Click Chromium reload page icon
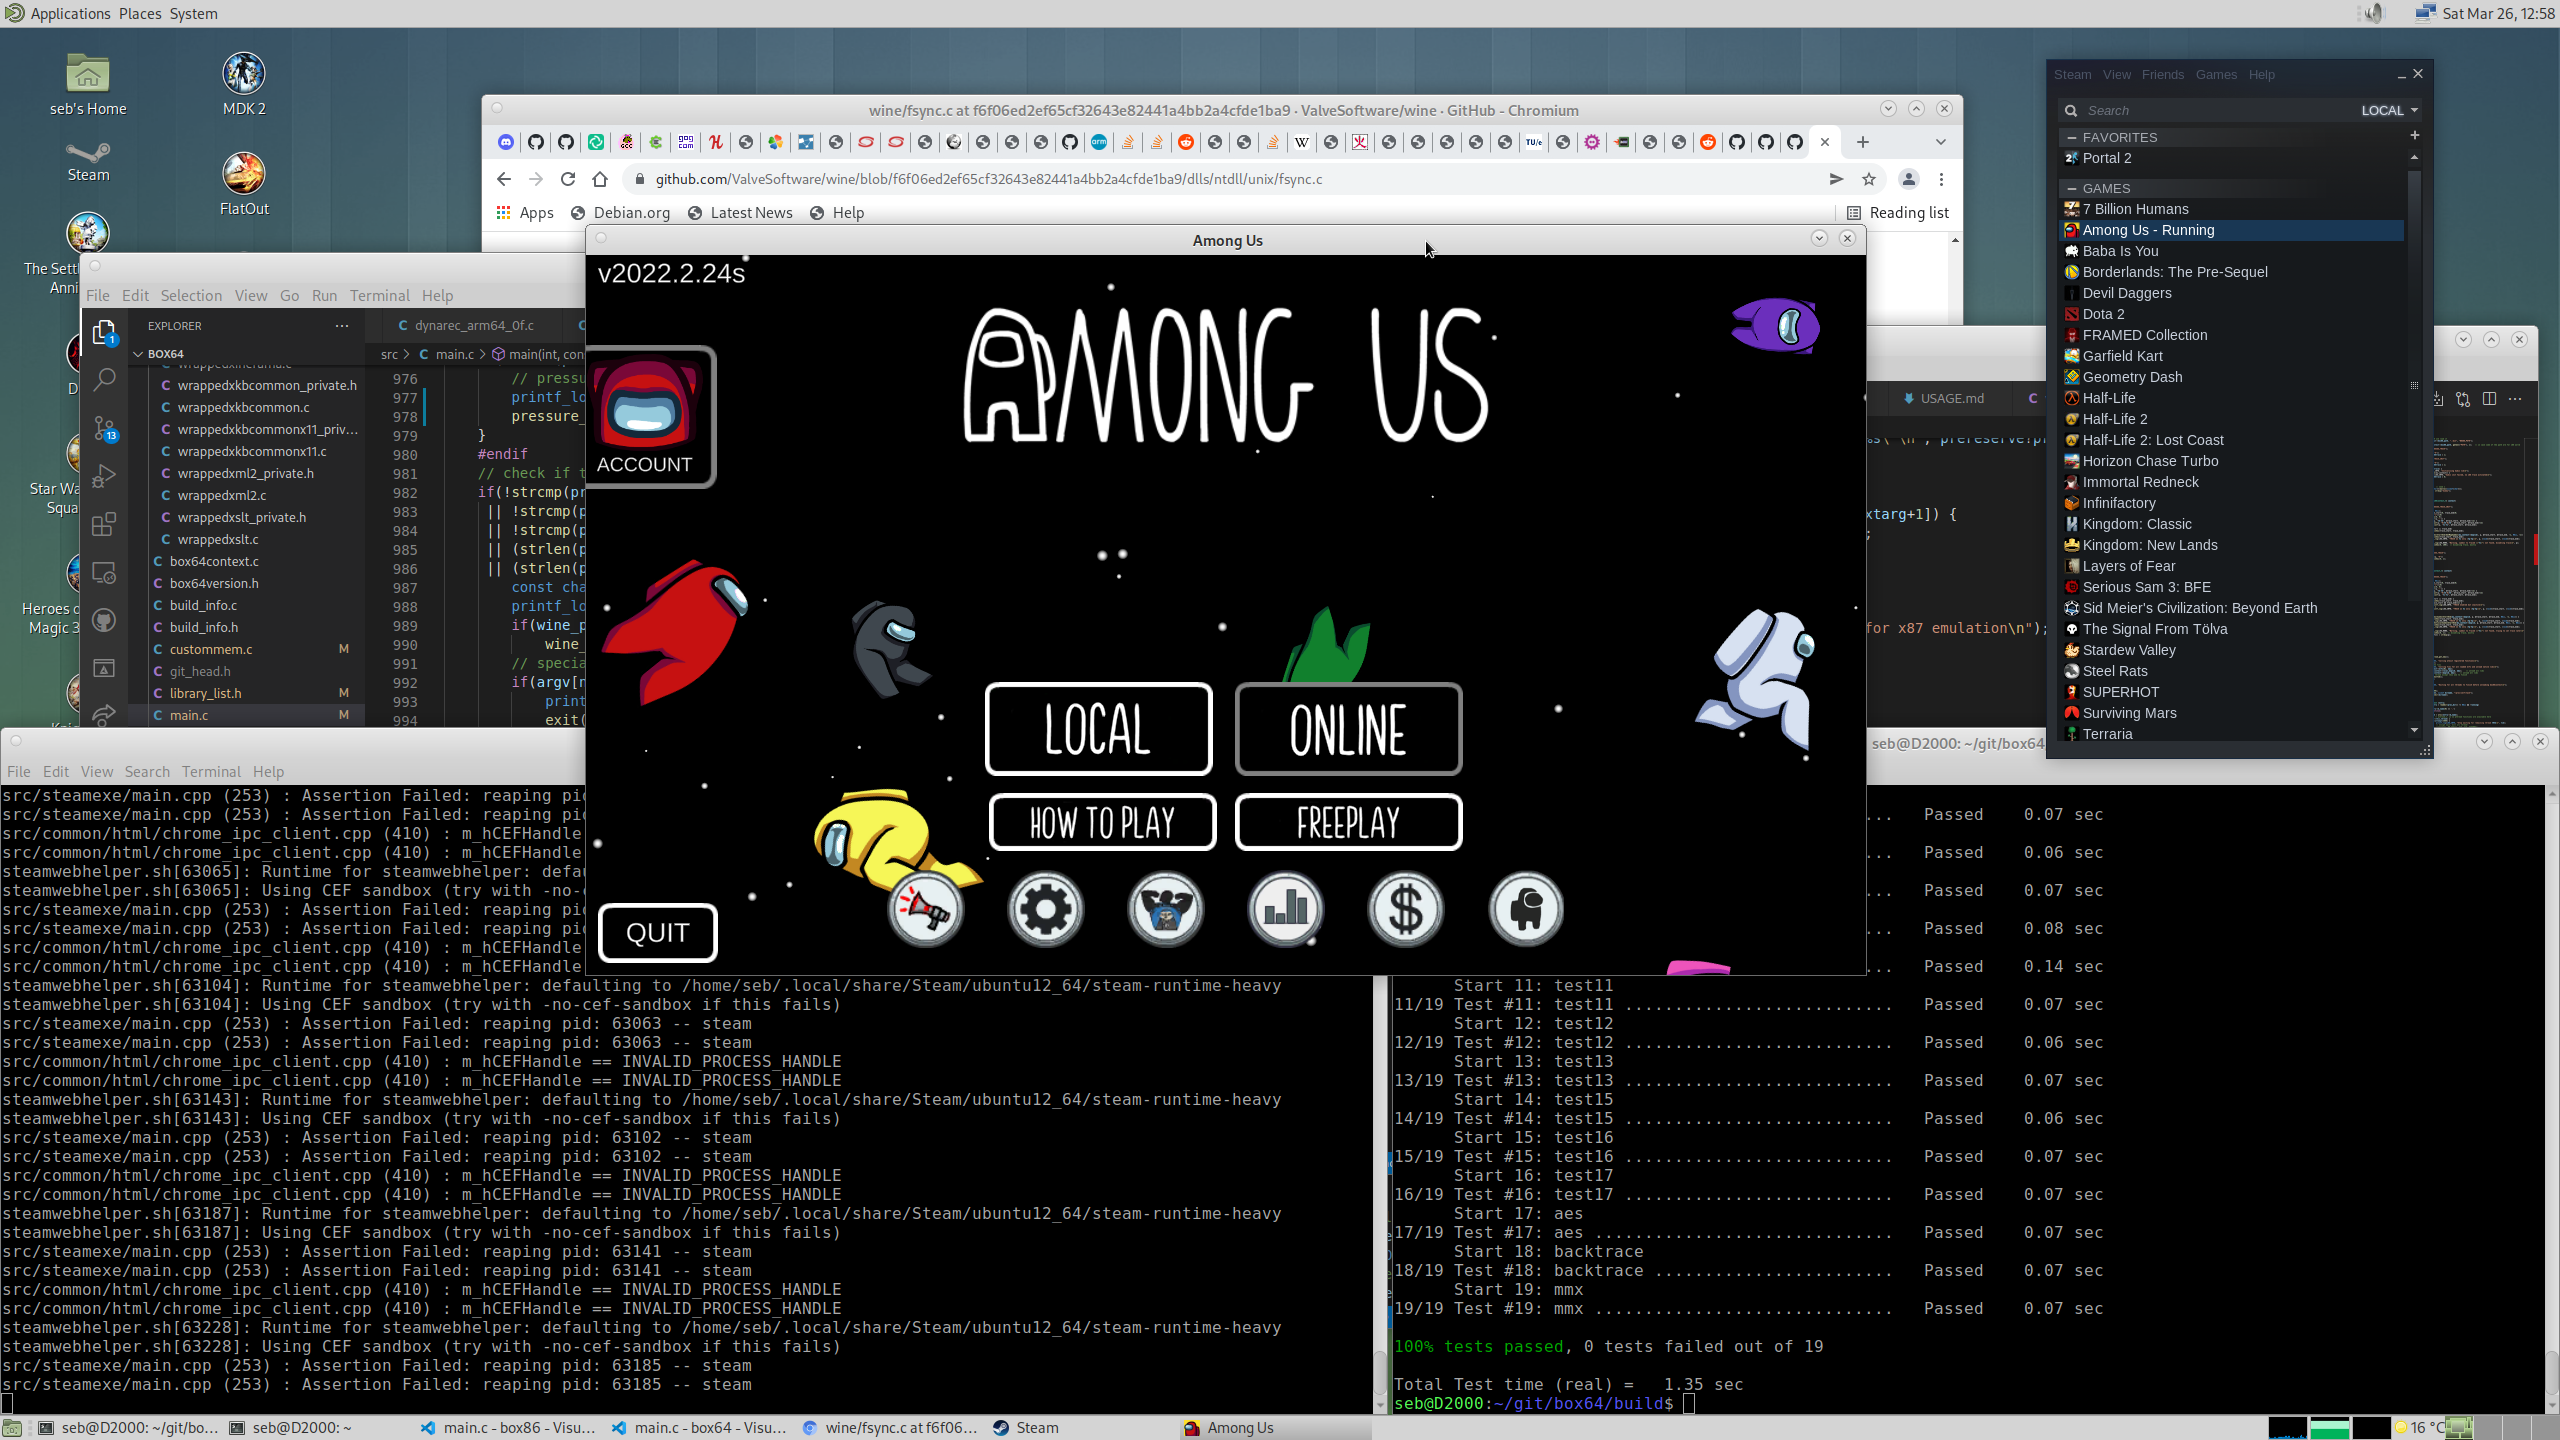2560x1440 pixels. pyautogui.click(x=568, y=179)
